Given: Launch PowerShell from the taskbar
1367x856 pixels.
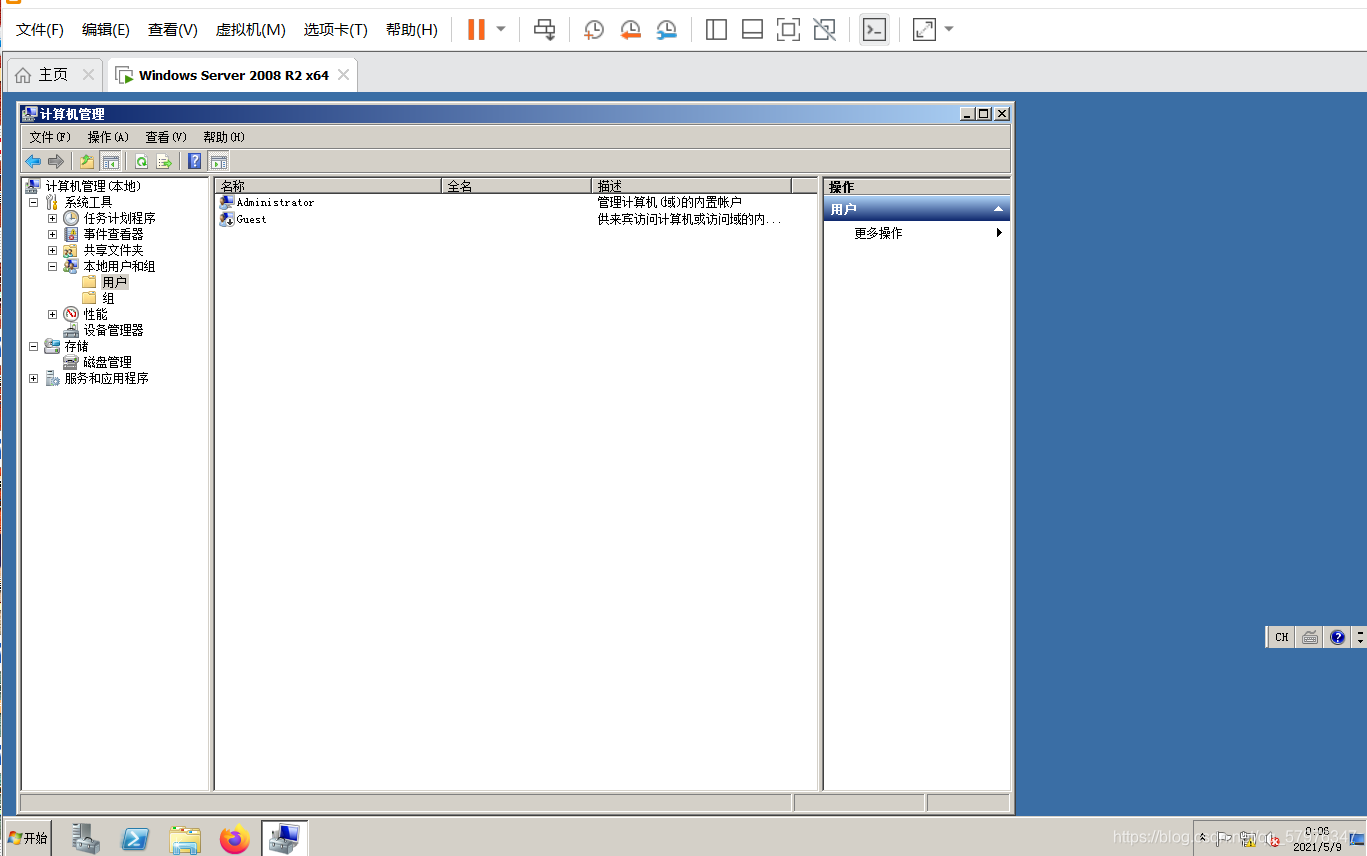Looking at the screenshot, I should [x=136, y=838].
